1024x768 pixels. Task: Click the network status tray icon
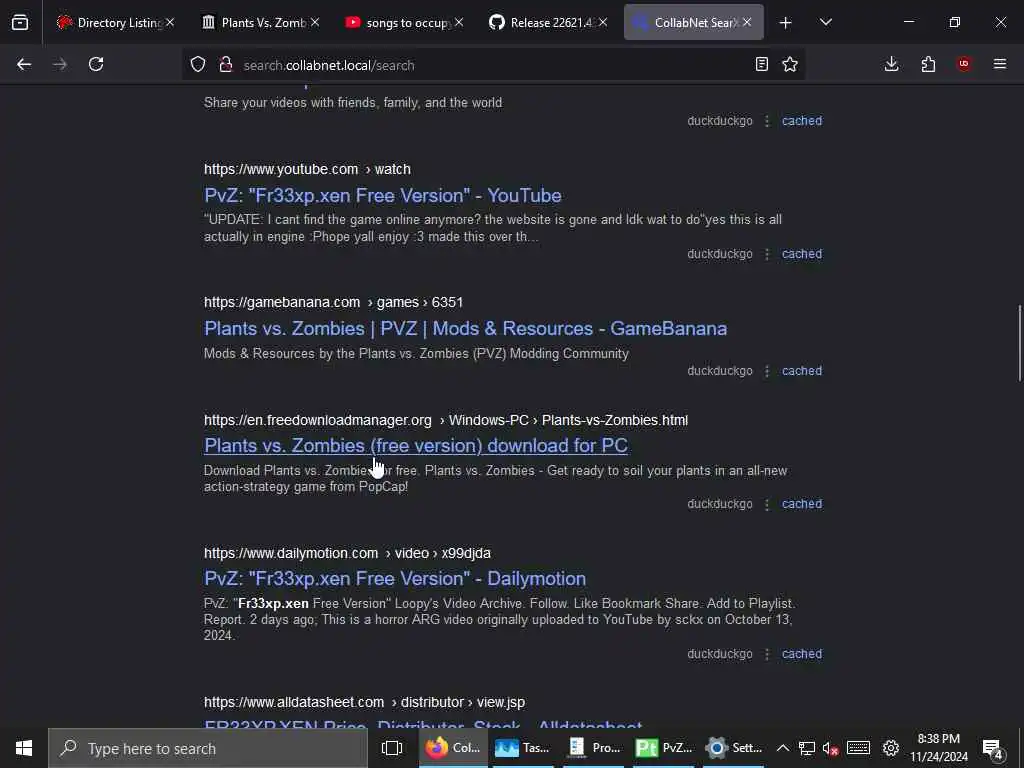pos(807,748)
